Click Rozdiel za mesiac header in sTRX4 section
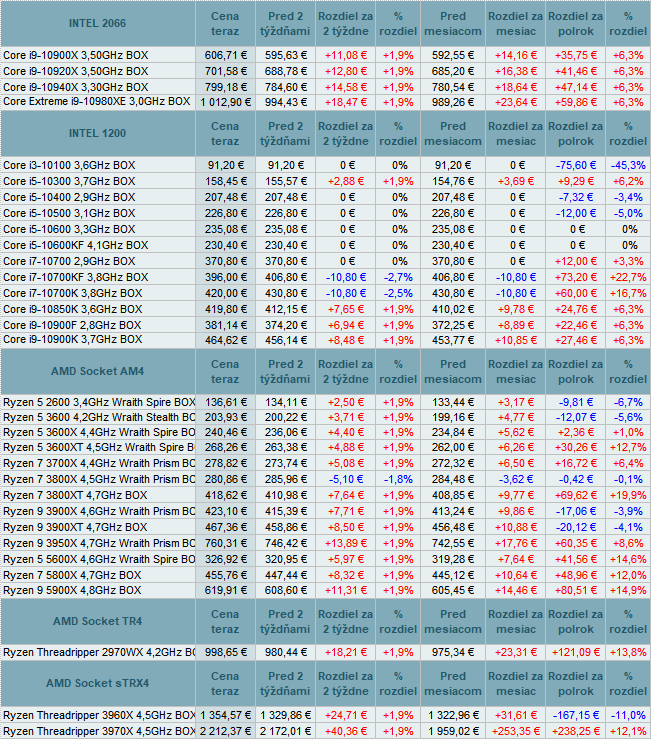This screenshot has width=651, height=739. pos(516,683)
